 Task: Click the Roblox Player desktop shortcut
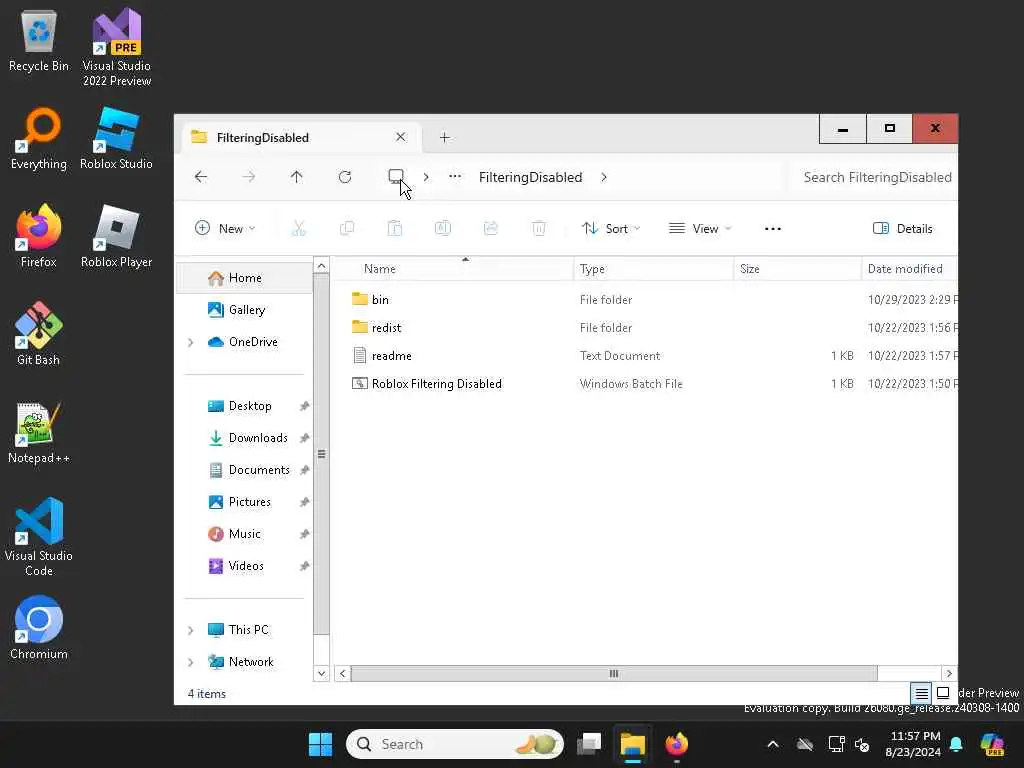click(x=116, y=236)
